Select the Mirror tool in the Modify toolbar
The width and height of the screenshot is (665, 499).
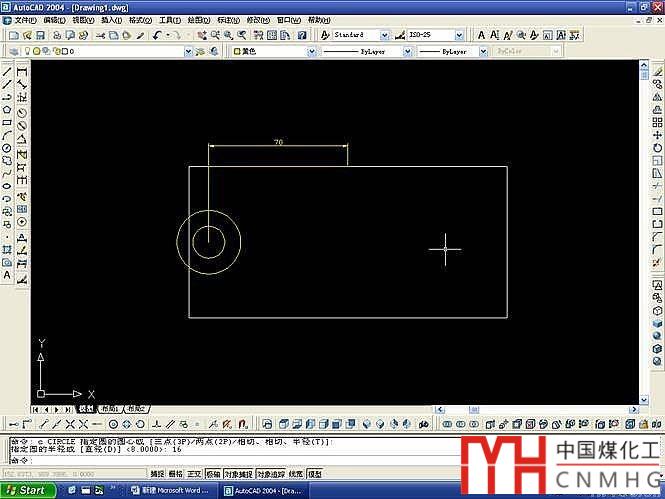(657, 98)
